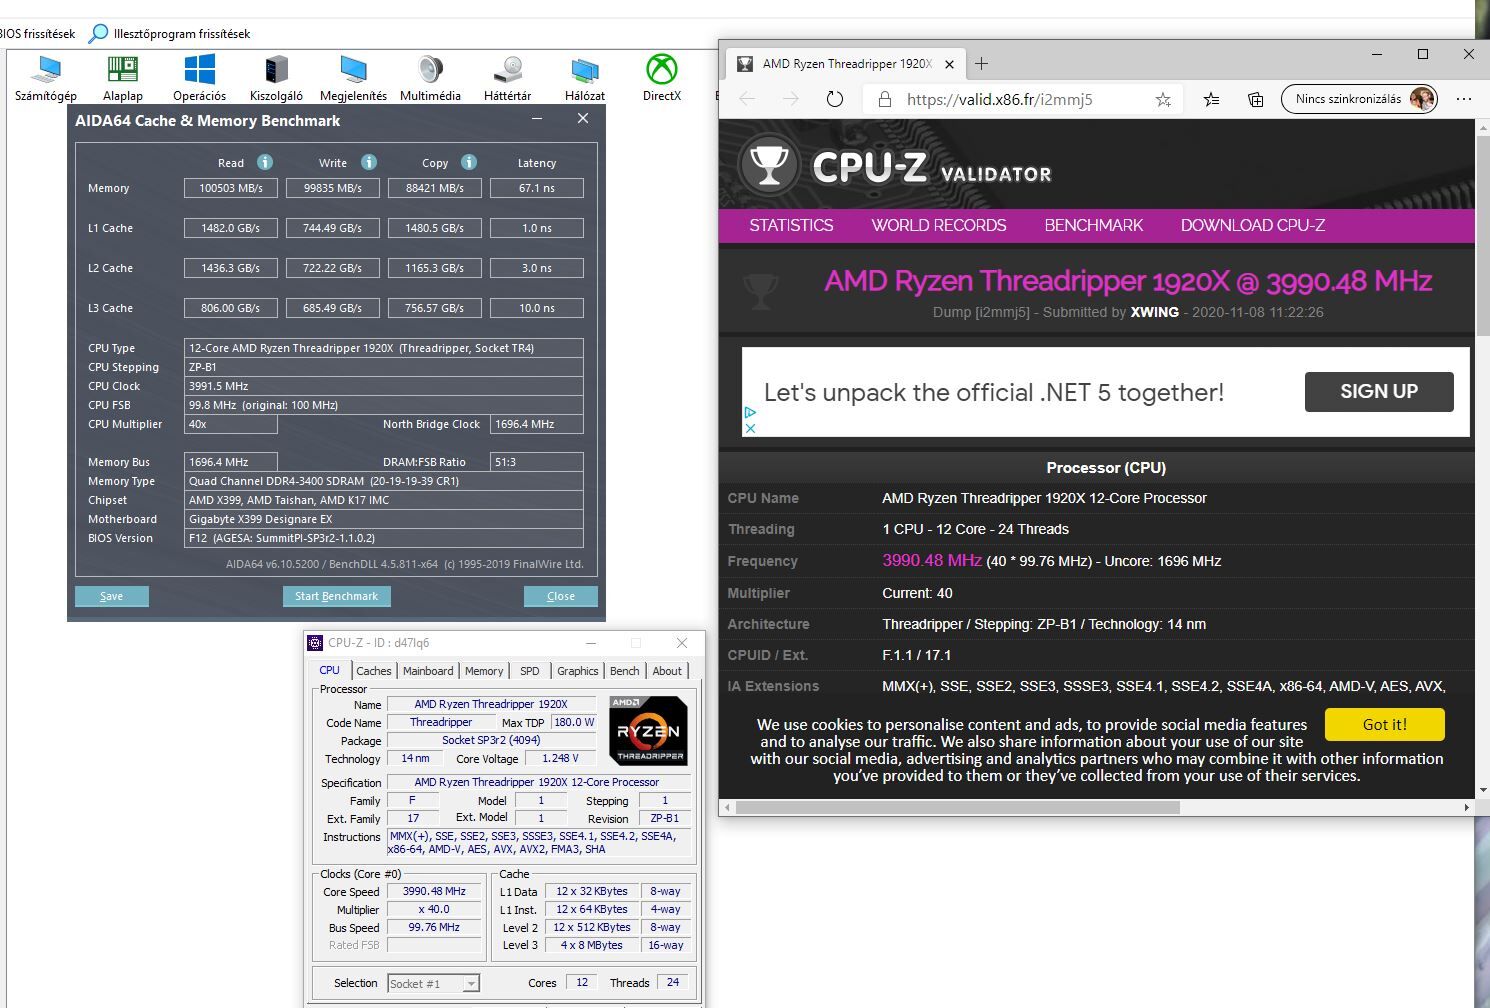This screenshot has width=1490, height=1008.
Task: Switch to the Caches tab
Action: coord(374,671)
